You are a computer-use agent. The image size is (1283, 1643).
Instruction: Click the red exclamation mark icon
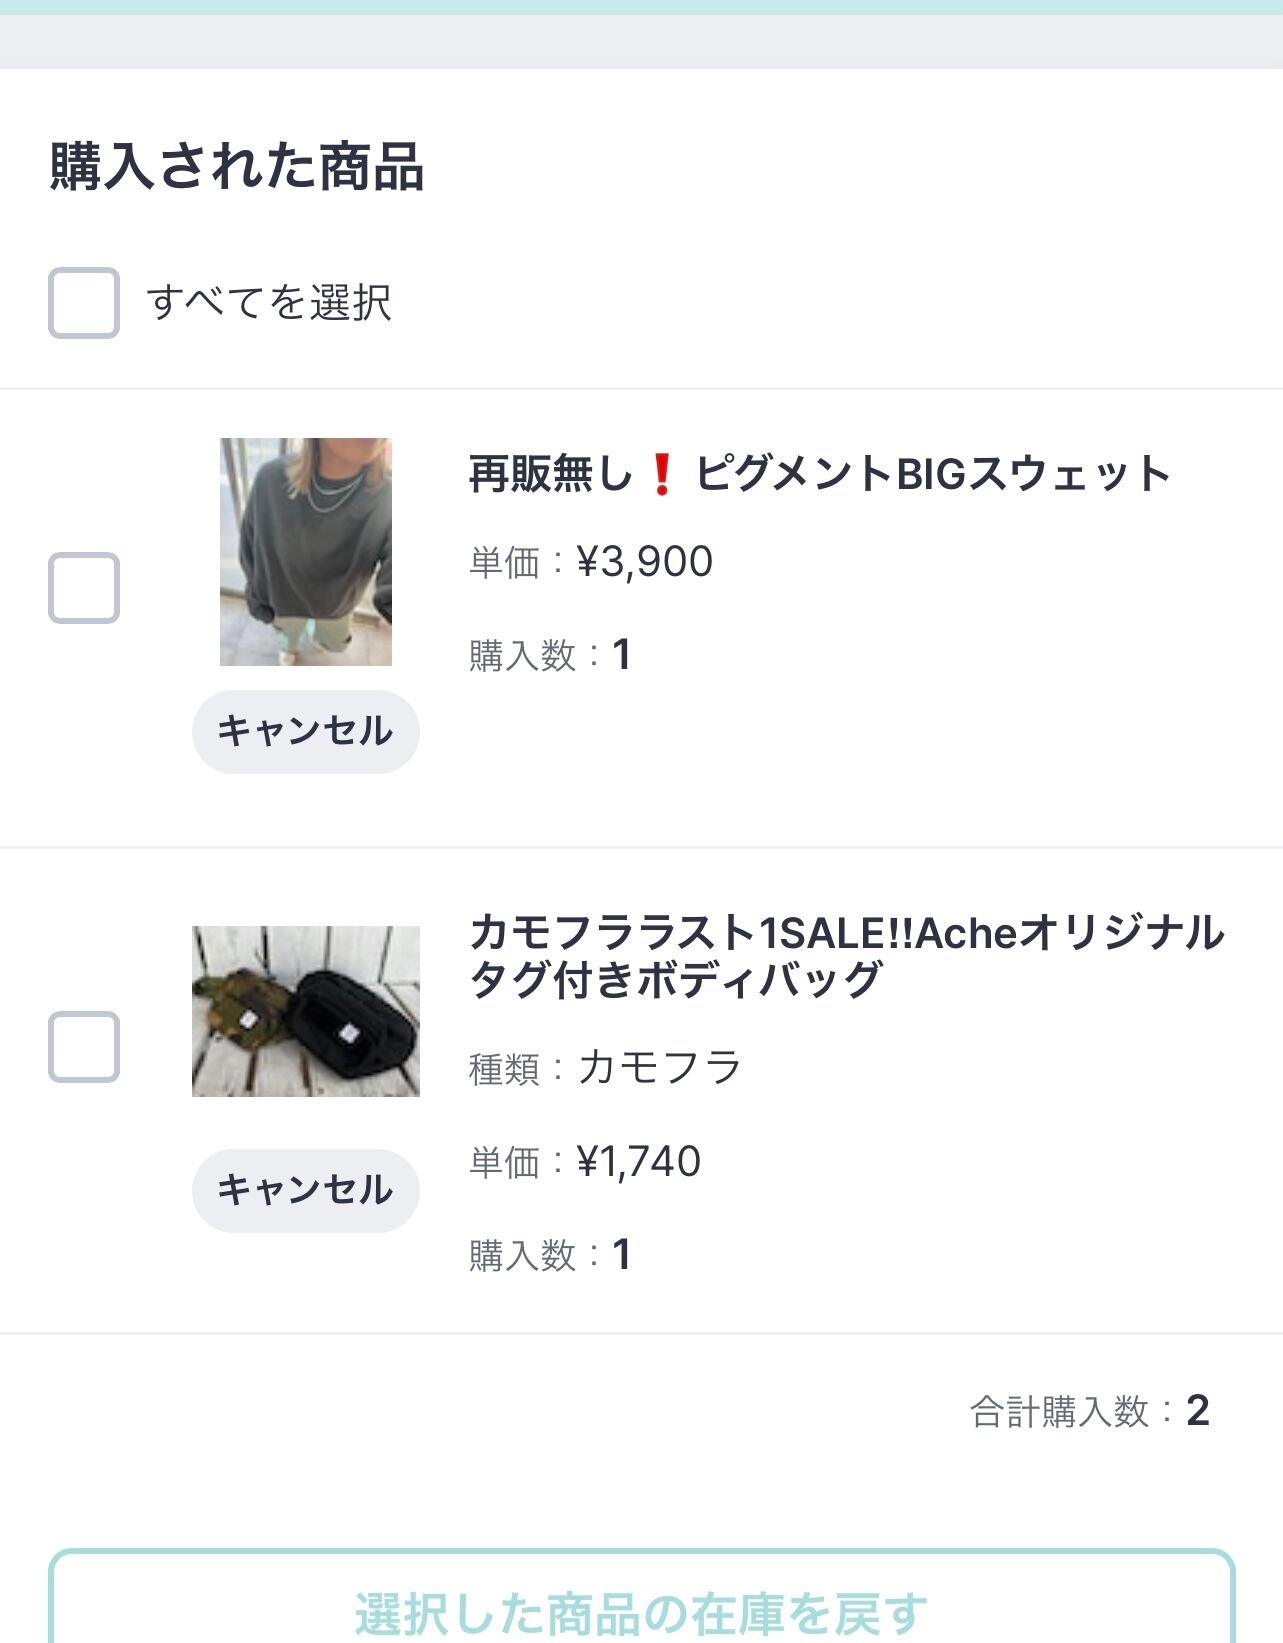click(x=661, y=474)
